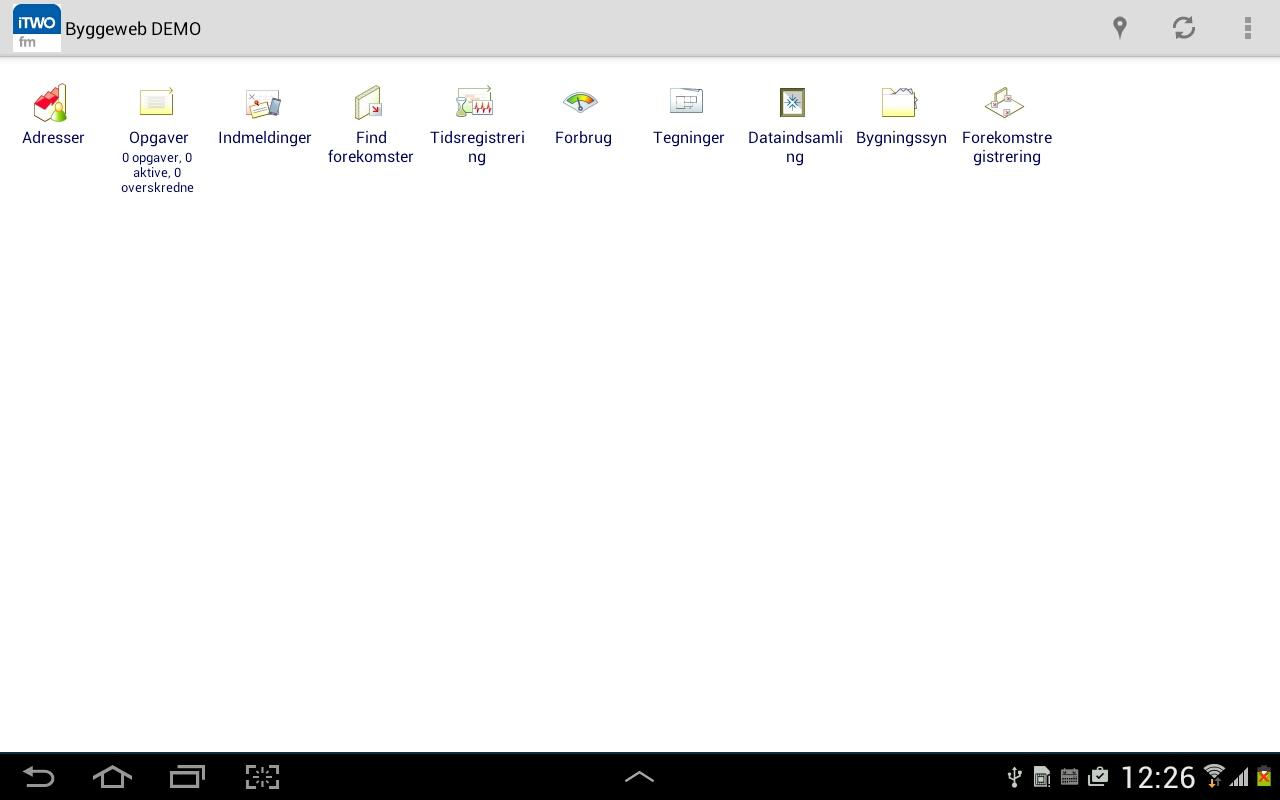Open the three-dot overflow menu
Viewport: 1280px width, 800px height.
click(1248, 28)
